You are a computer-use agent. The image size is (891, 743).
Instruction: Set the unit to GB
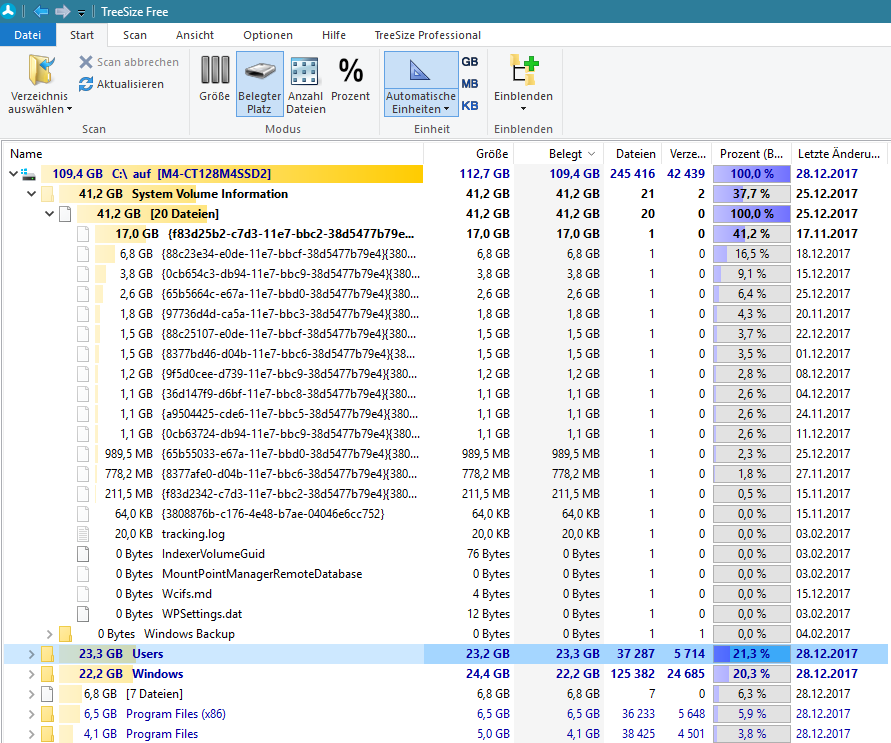tap(470, 61)
